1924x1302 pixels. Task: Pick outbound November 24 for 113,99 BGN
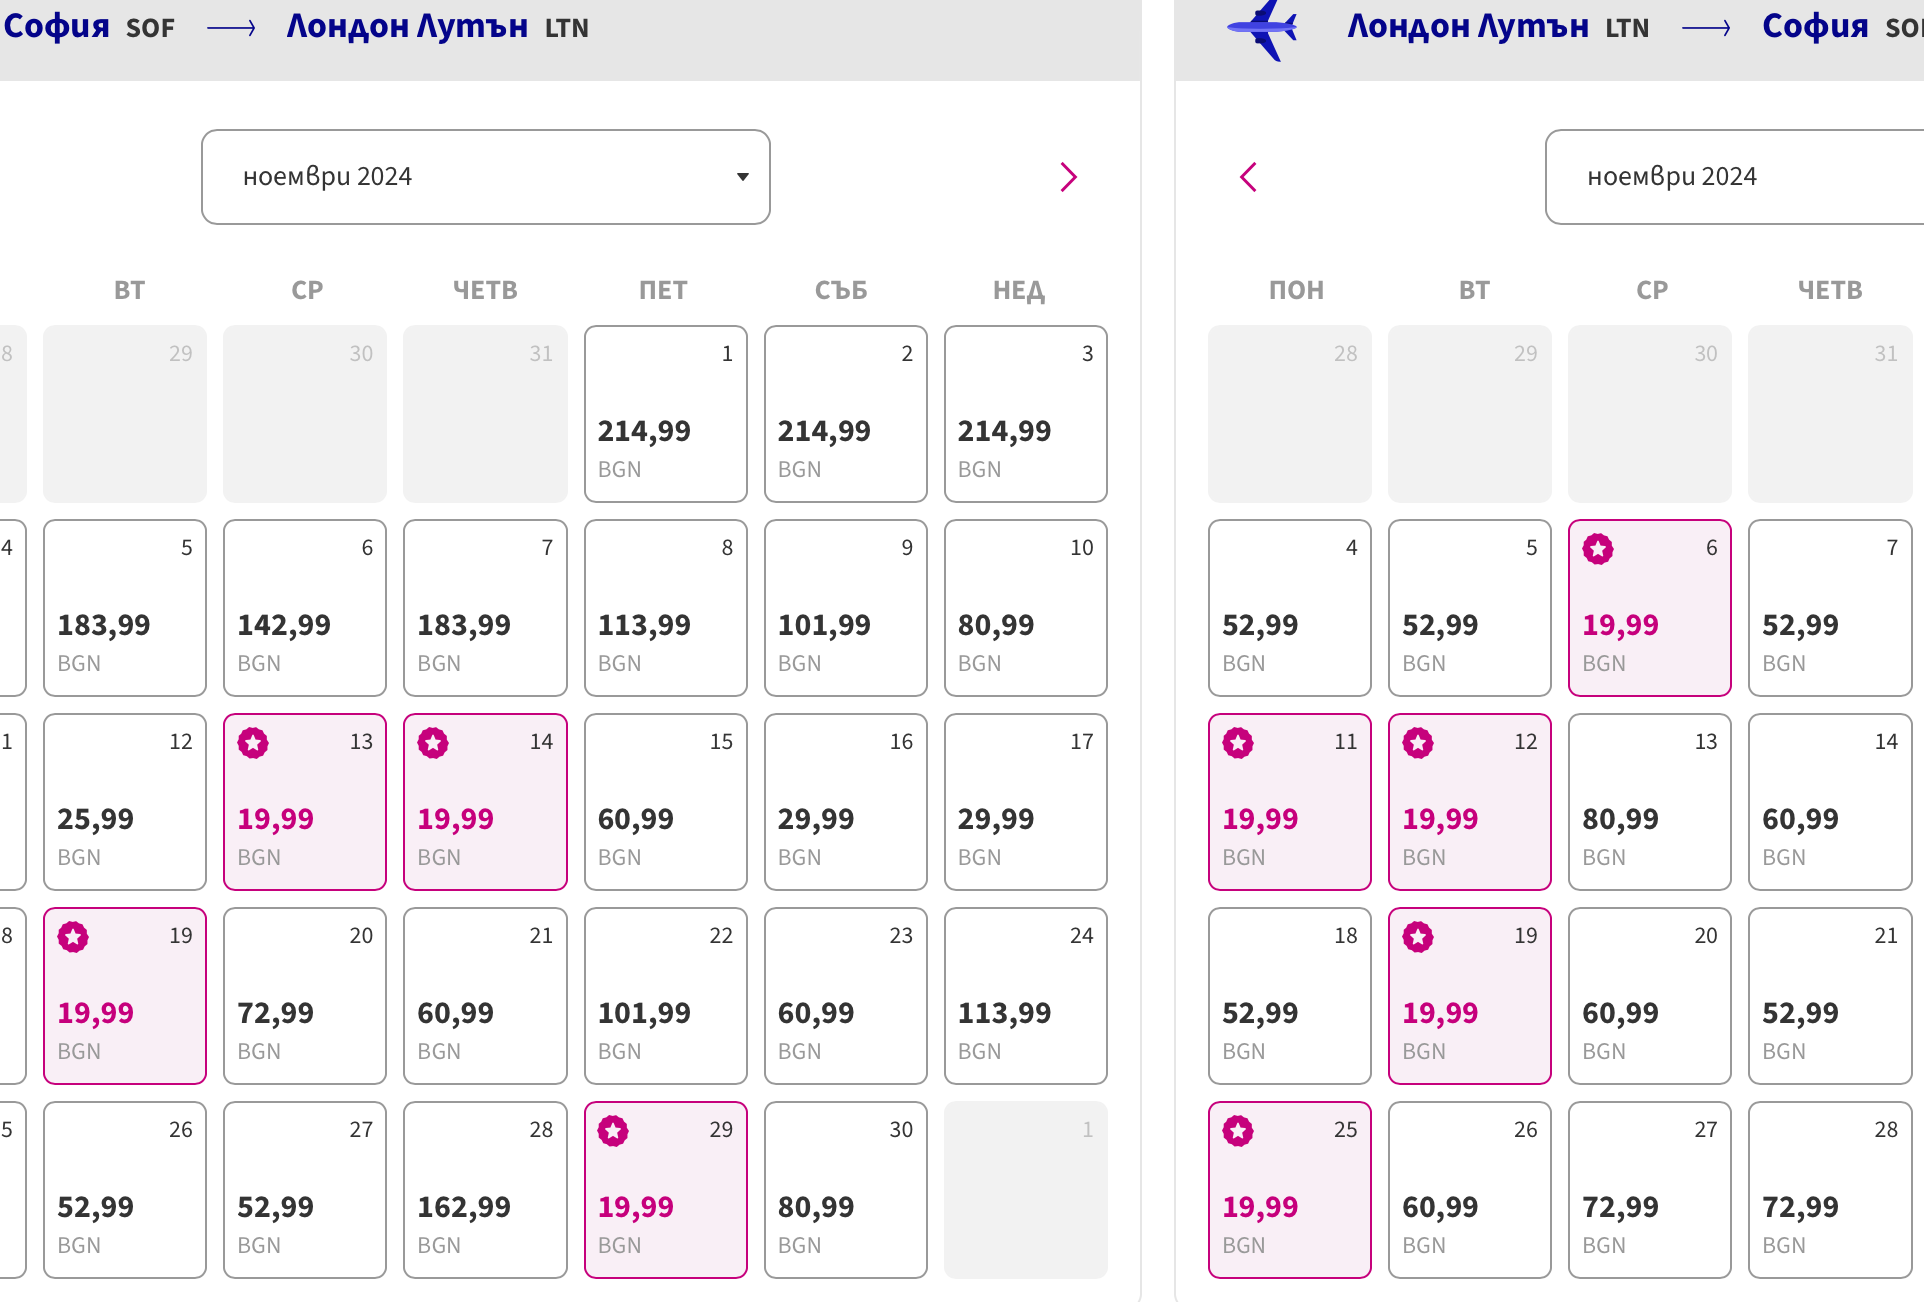pos(1025,996)
